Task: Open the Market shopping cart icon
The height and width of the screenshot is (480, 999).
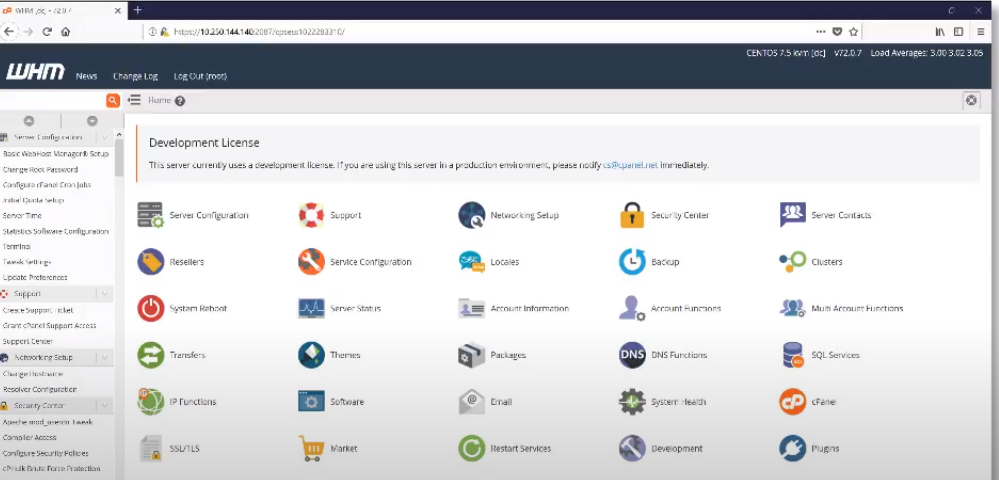Action: click(x=311, y=448)
